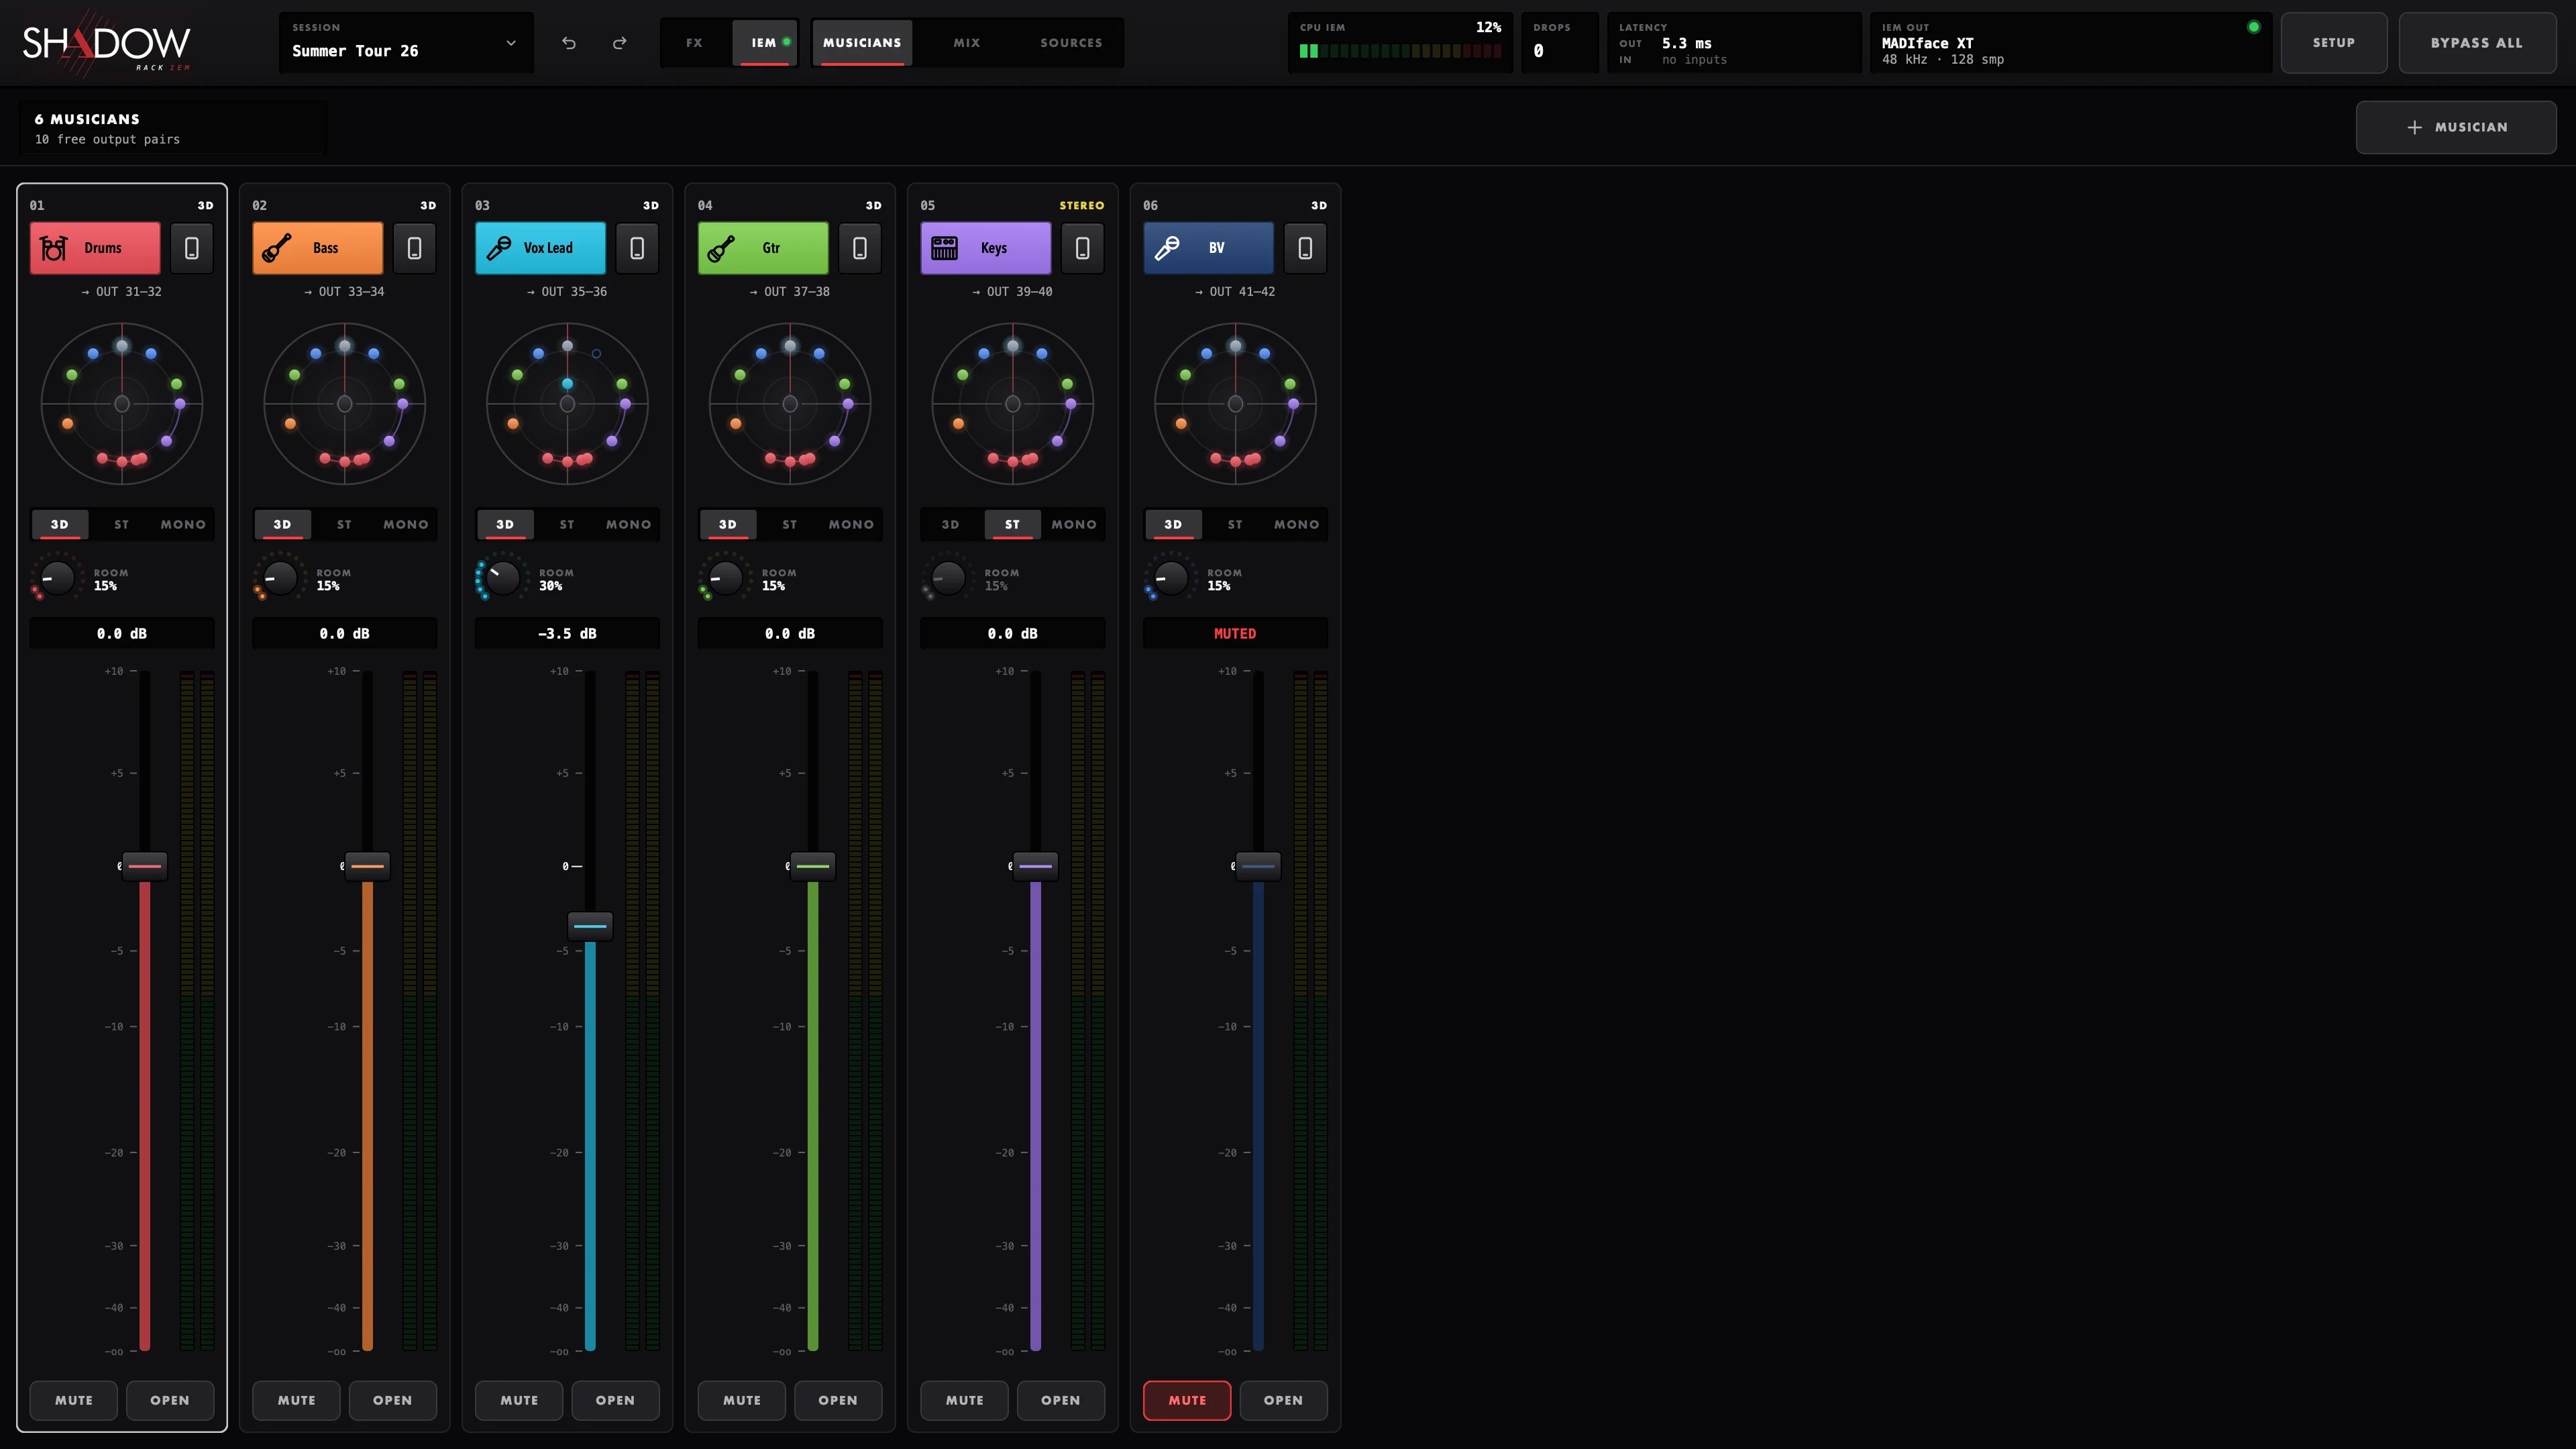Click the OUT 39–40 routing label
Viewport: 2576px width, 1449px height.
(1012, 291)
